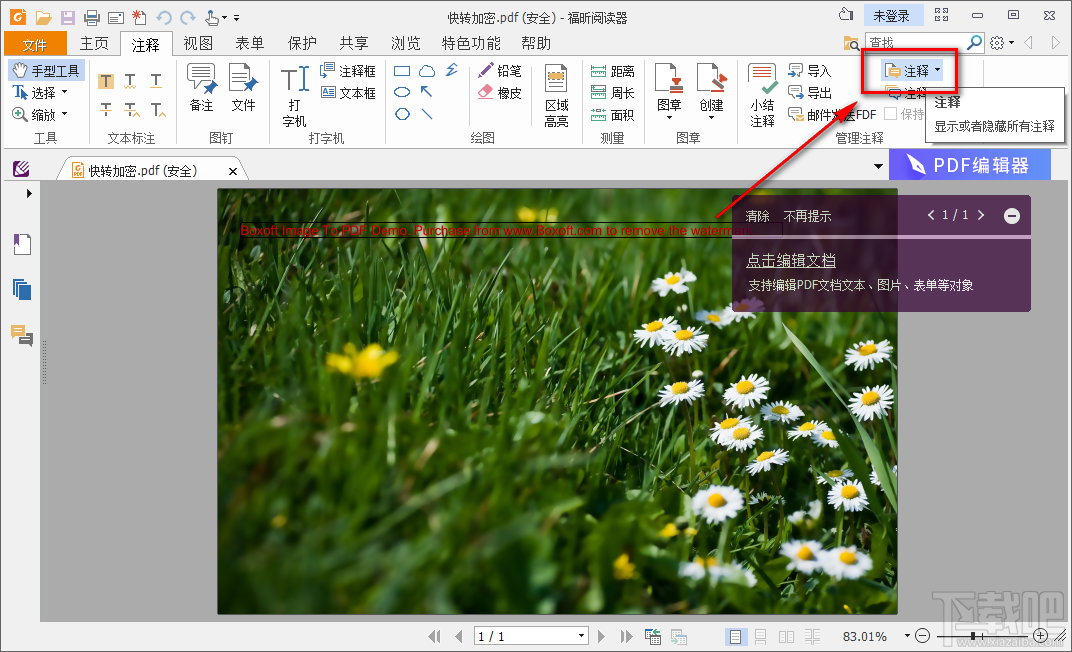Toggle single page view mode
Screen dimensions: 1072x652
(x=736, y=636)
